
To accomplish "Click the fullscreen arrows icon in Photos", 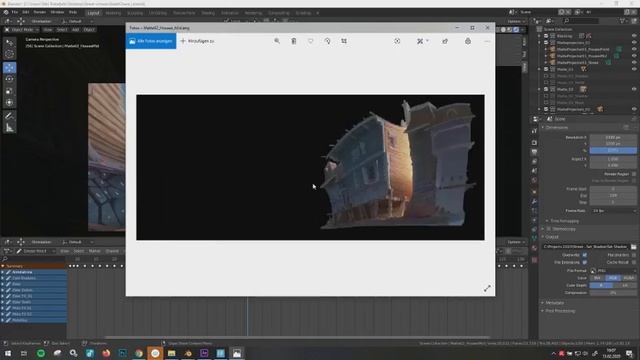I will 487,288.
